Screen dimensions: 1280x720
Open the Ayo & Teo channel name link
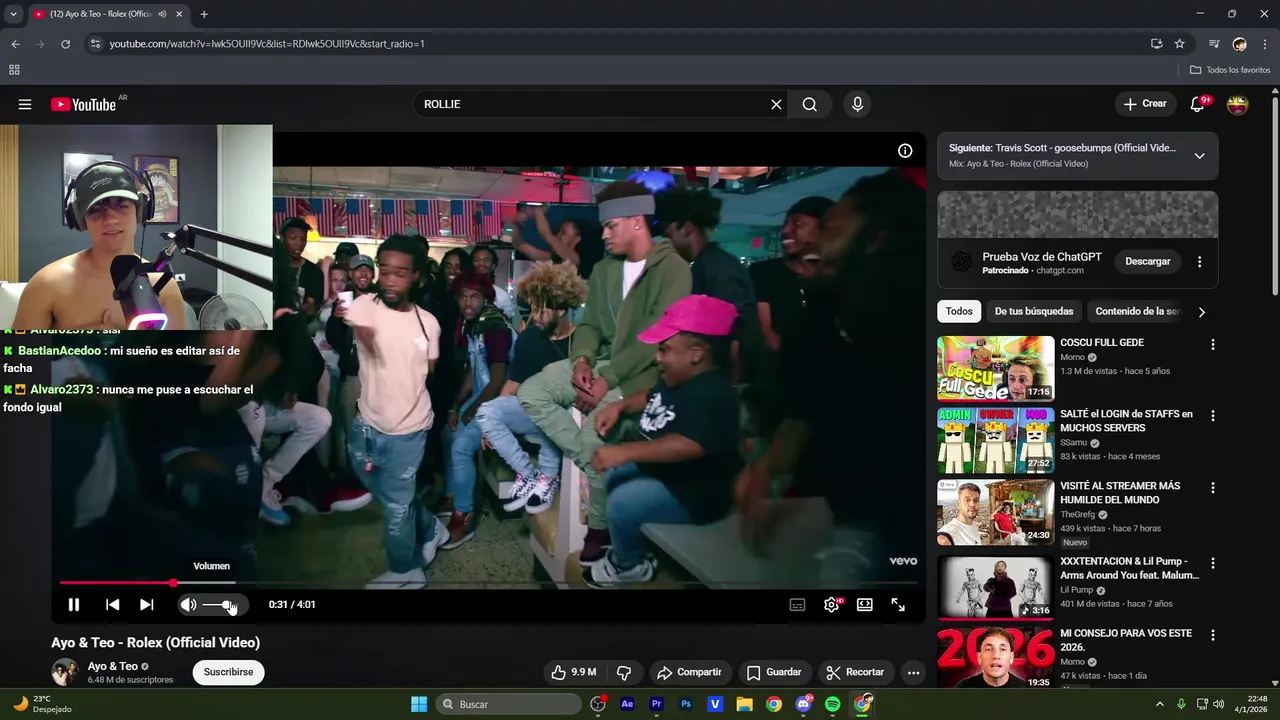[x=112, y=666]
